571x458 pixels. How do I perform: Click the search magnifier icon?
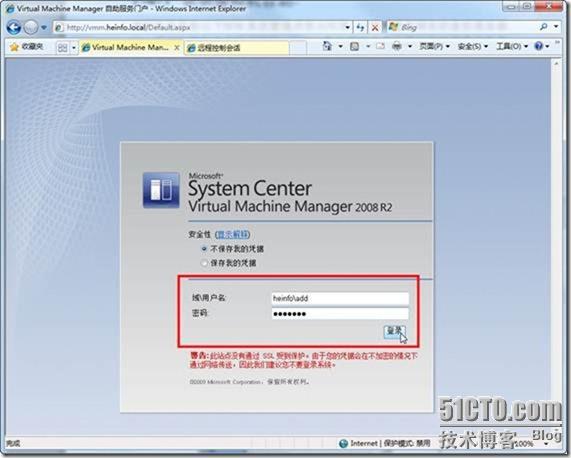pyautogui.click(x=544, y=27)
